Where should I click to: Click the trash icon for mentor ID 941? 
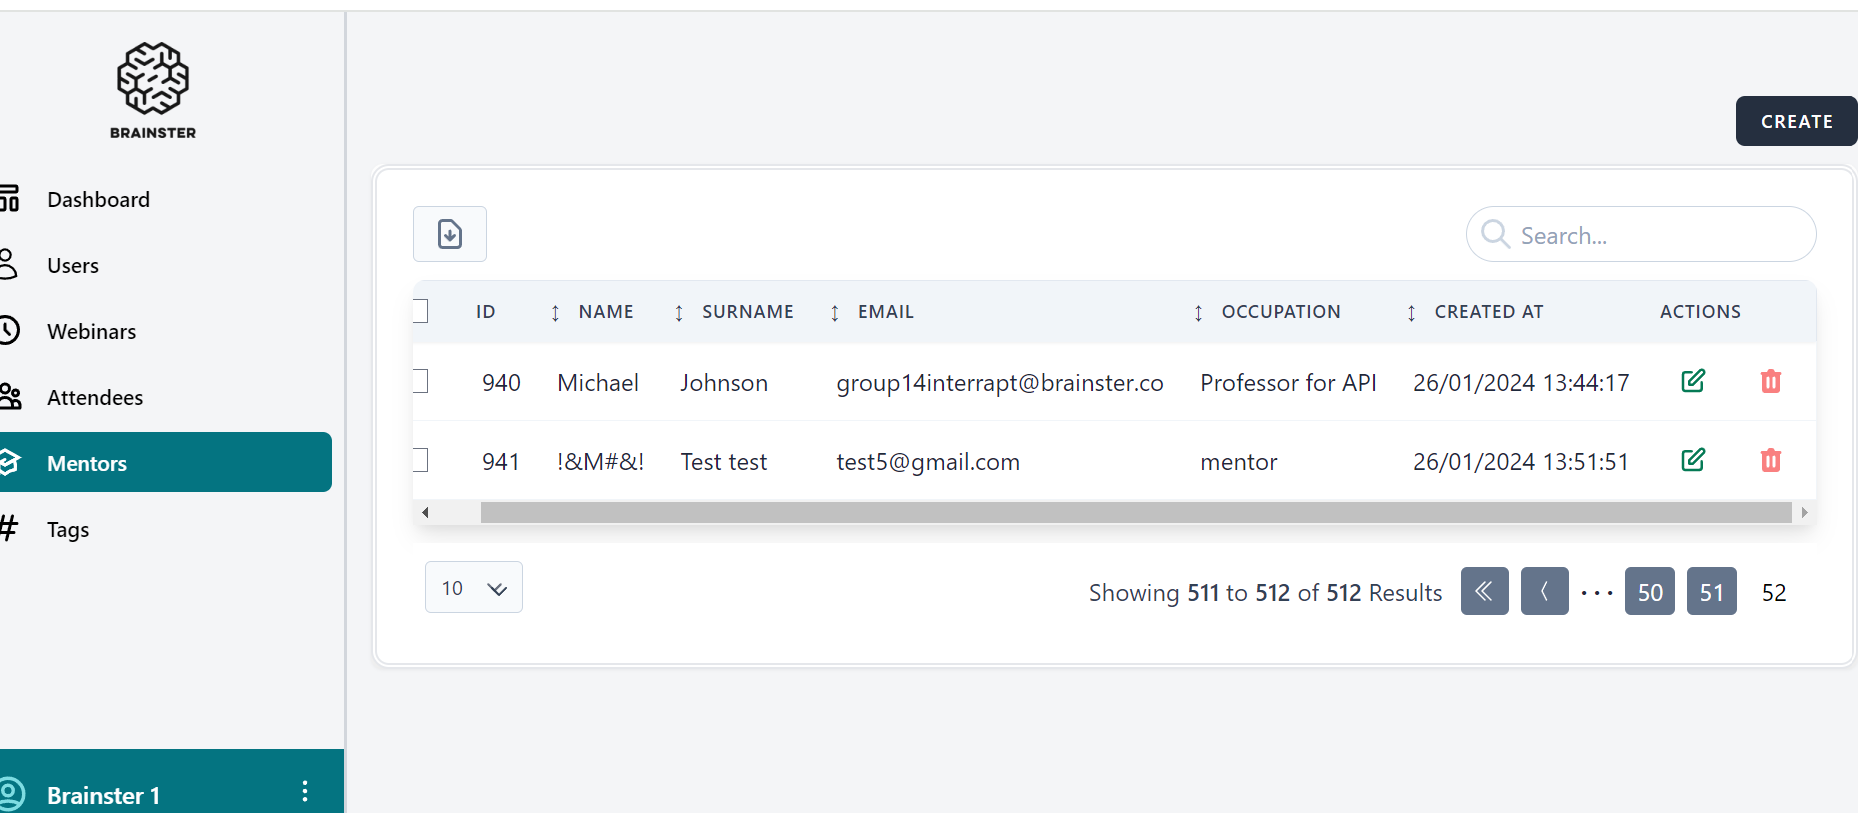tap(1770, 460)
